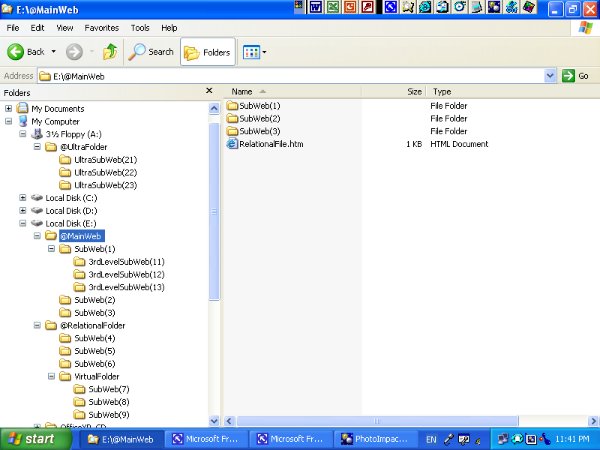Click the Windows Start button
The width and height of the screenshot is (600, 450).
click(30, 439)
